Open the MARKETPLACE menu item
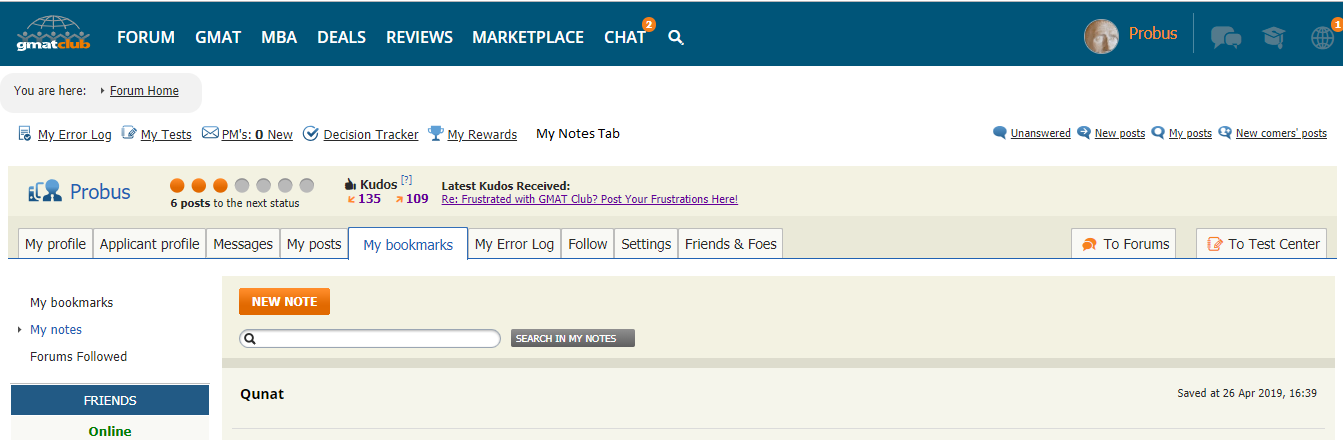 tap(527, 37)
